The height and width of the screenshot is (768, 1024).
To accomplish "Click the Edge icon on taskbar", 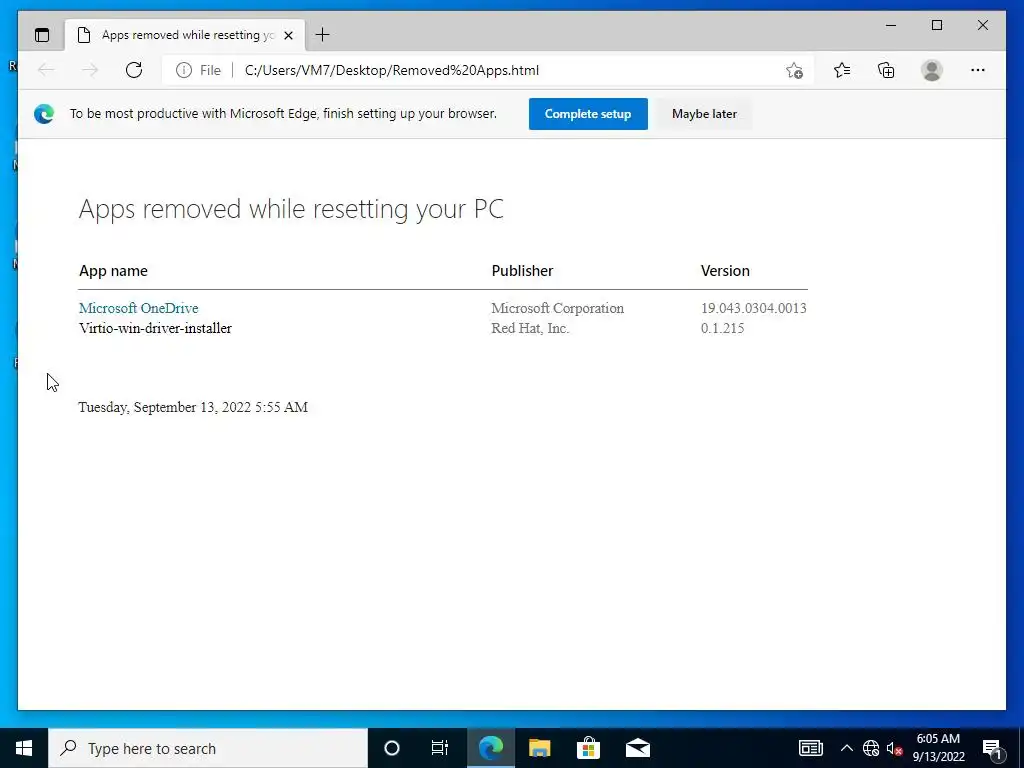I will pyautogui.click(x=490, y=748).
